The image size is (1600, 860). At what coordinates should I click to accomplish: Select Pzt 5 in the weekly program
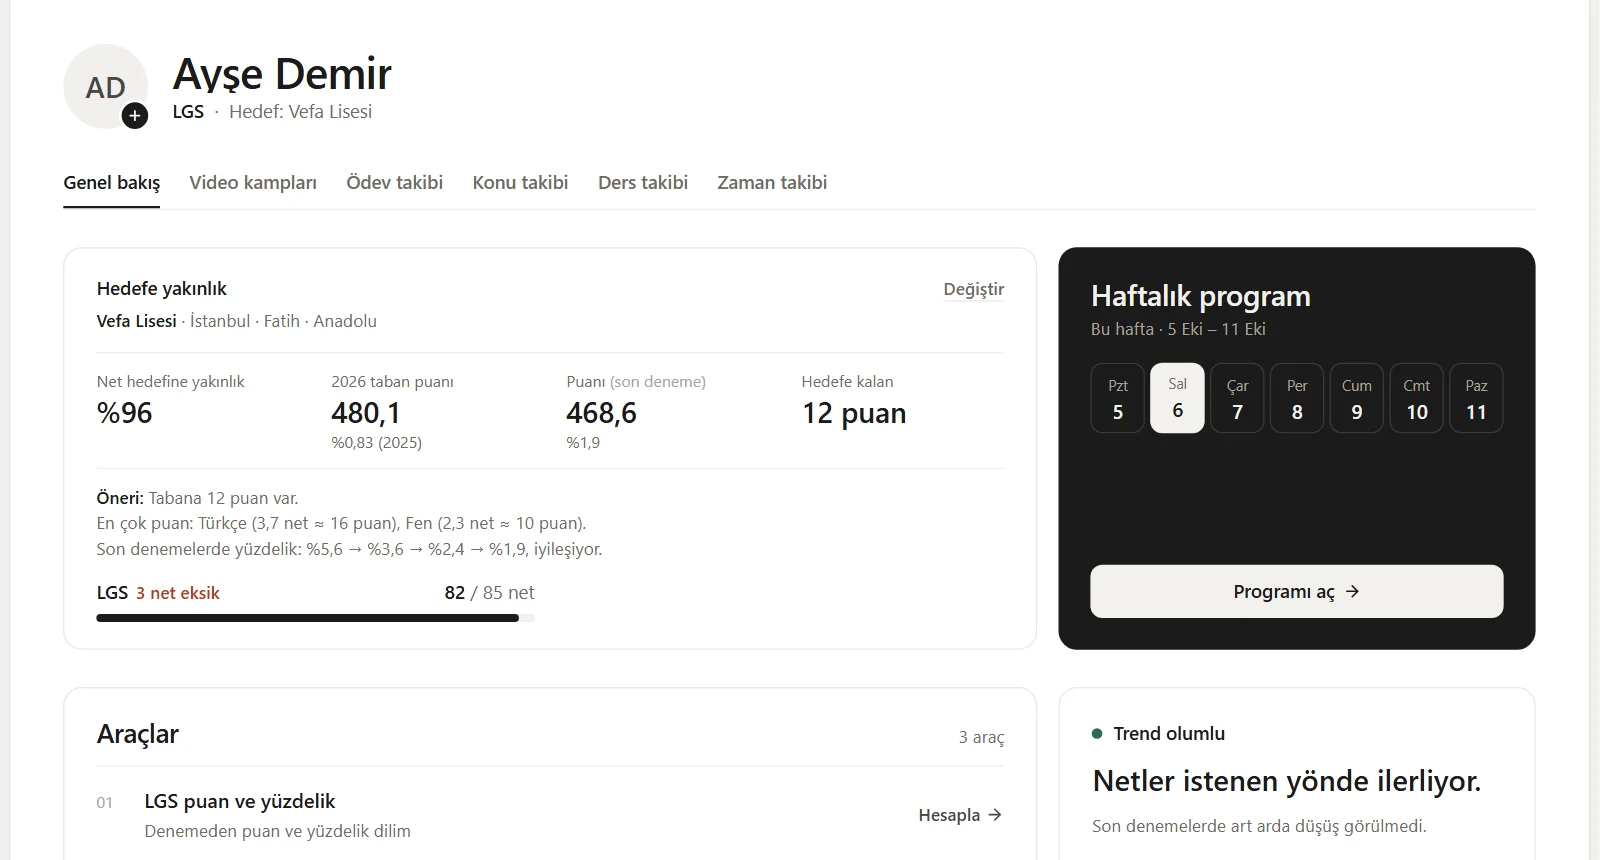(x=1118, y=398)
